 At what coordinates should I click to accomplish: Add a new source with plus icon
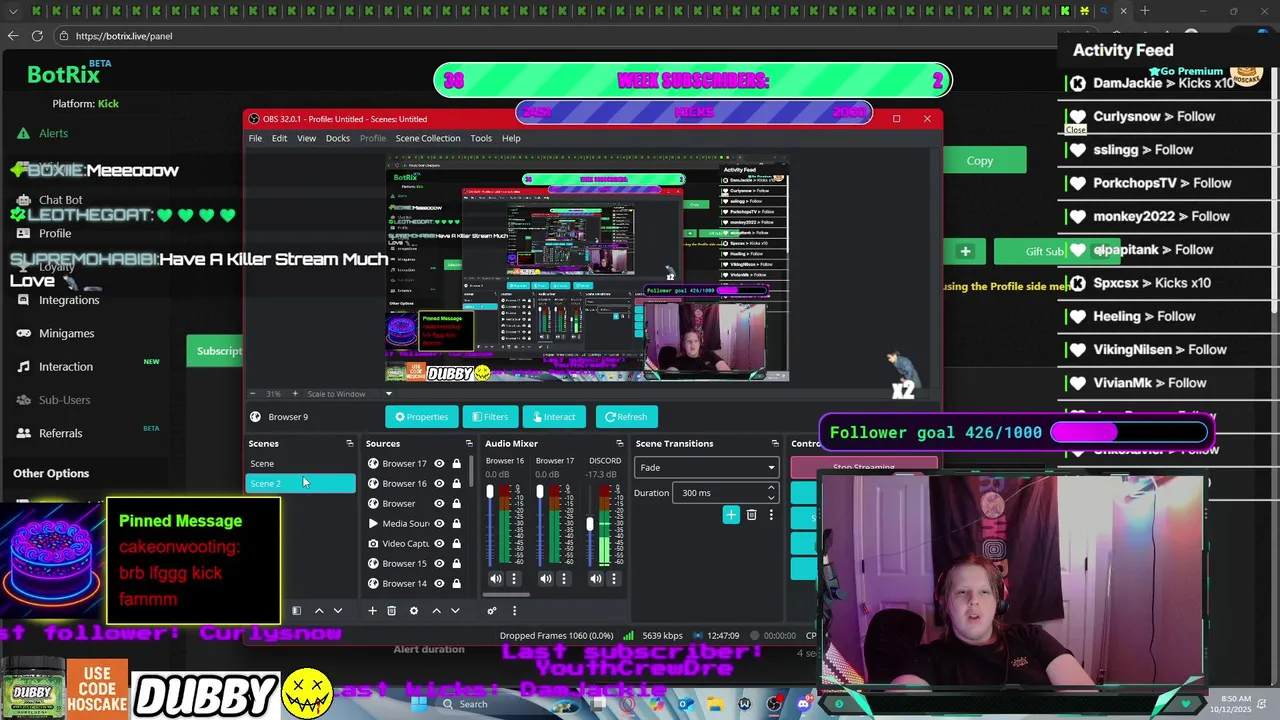coord(372,611)
